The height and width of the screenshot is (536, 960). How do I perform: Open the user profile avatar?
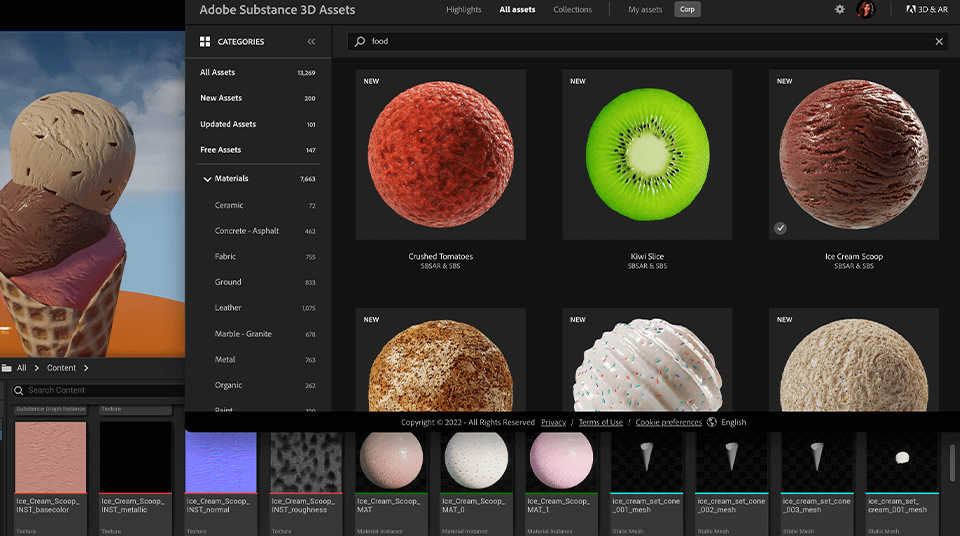865,9
